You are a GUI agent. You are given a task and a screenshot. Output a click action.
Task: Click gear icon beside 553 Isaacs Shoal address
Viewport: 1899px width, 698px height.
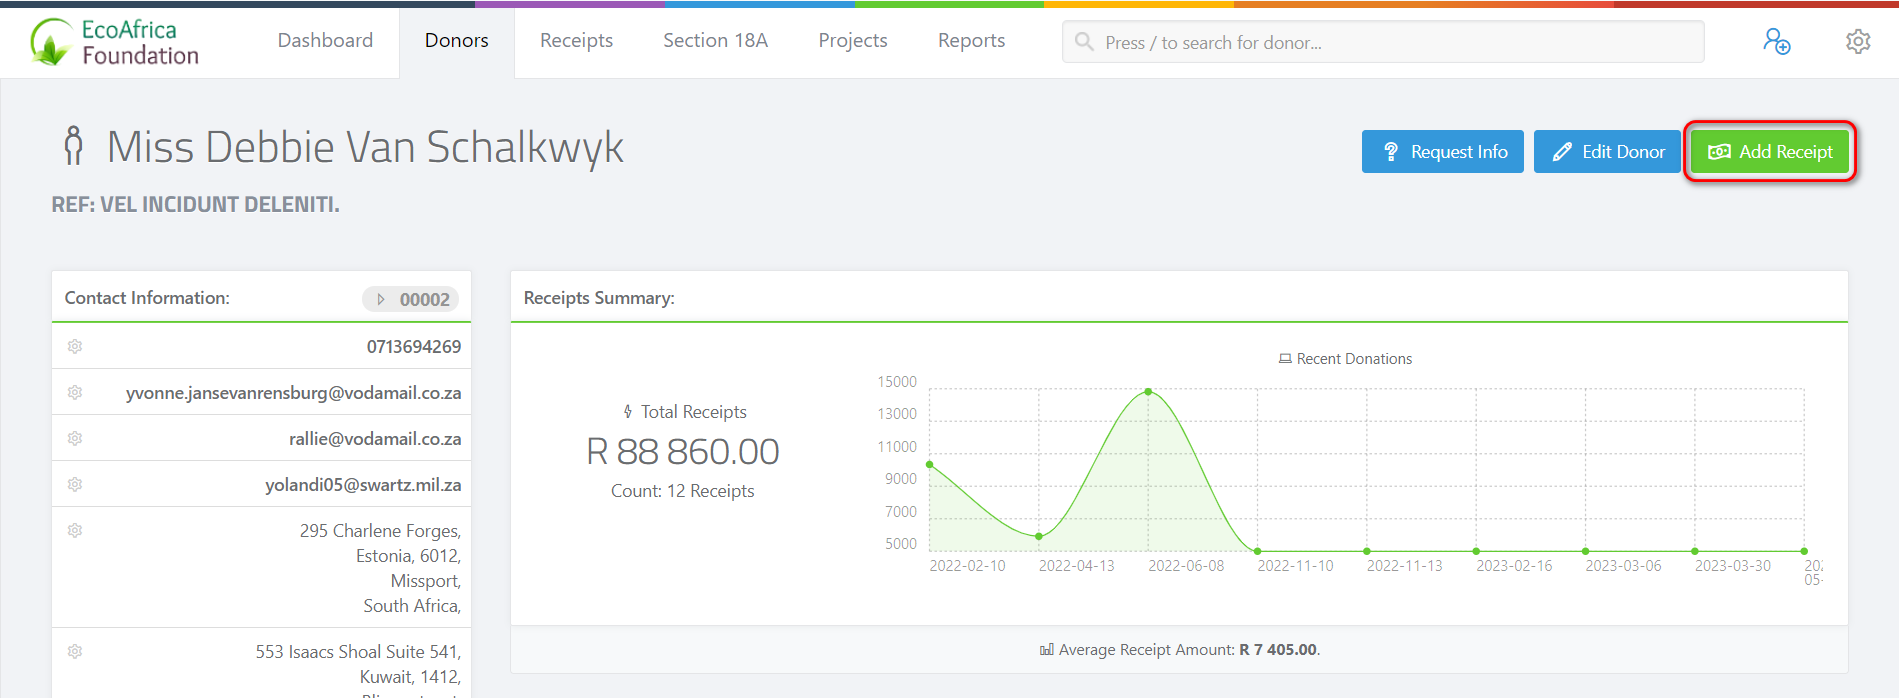(75, 652)
